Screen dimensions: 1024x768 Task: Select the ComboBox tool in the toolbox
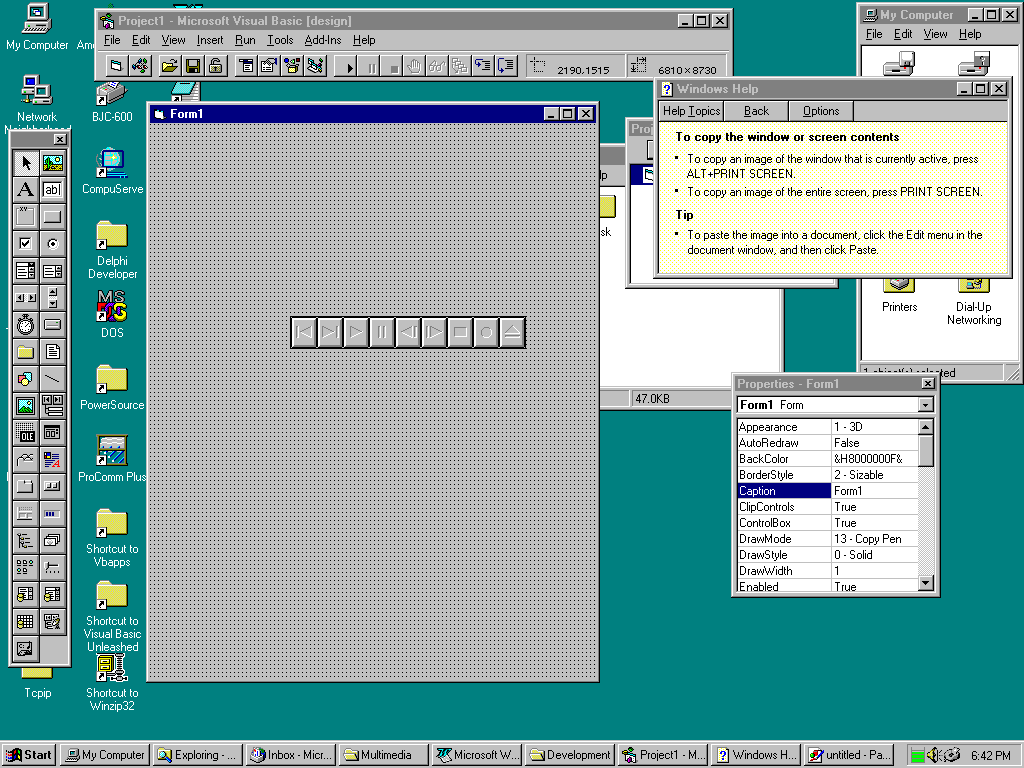26,271
